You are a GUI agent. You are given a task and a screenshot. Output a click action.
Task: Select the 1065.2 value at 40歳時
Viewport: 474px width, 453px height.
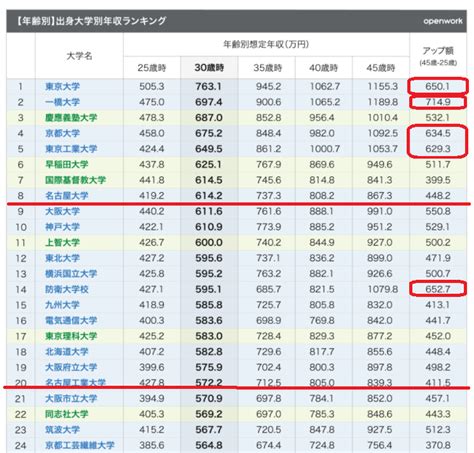(325, 102)
